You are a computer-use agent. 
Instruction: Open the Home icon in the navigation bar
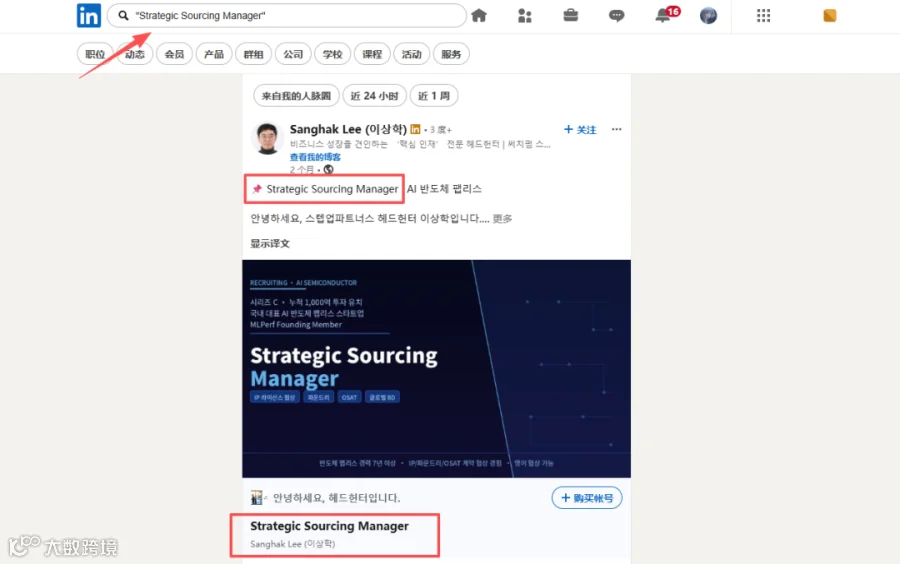pos(479,15)
